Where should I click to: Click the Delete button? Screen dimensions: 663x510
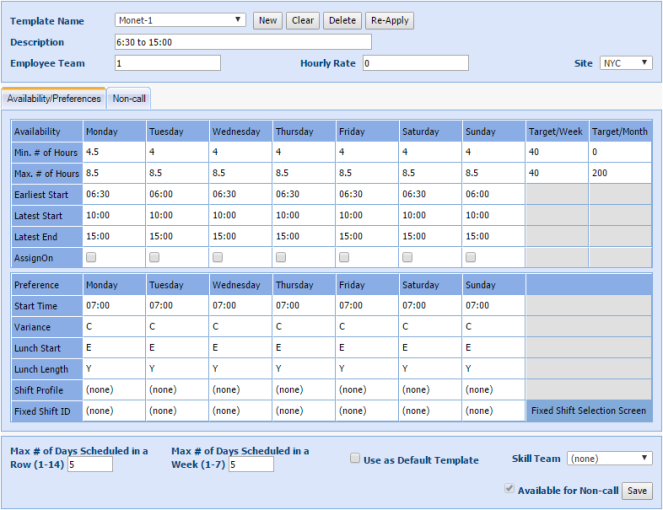[x=342, y=20]
